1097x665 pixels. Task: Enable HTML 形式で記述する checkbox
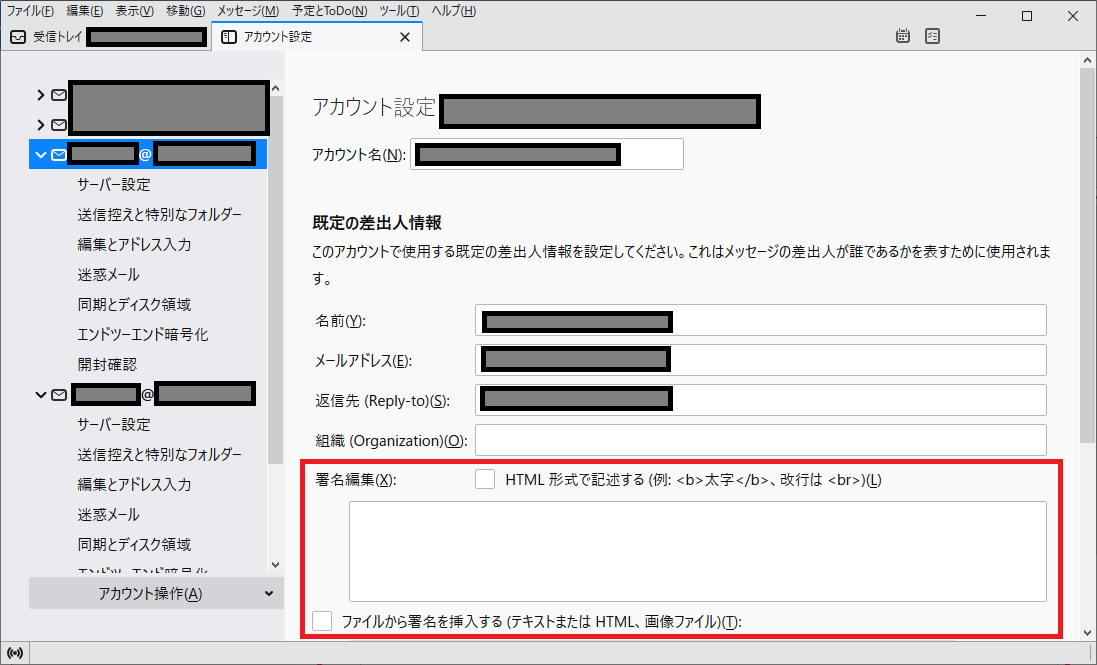pyautogui.click(x=485, y=479)
